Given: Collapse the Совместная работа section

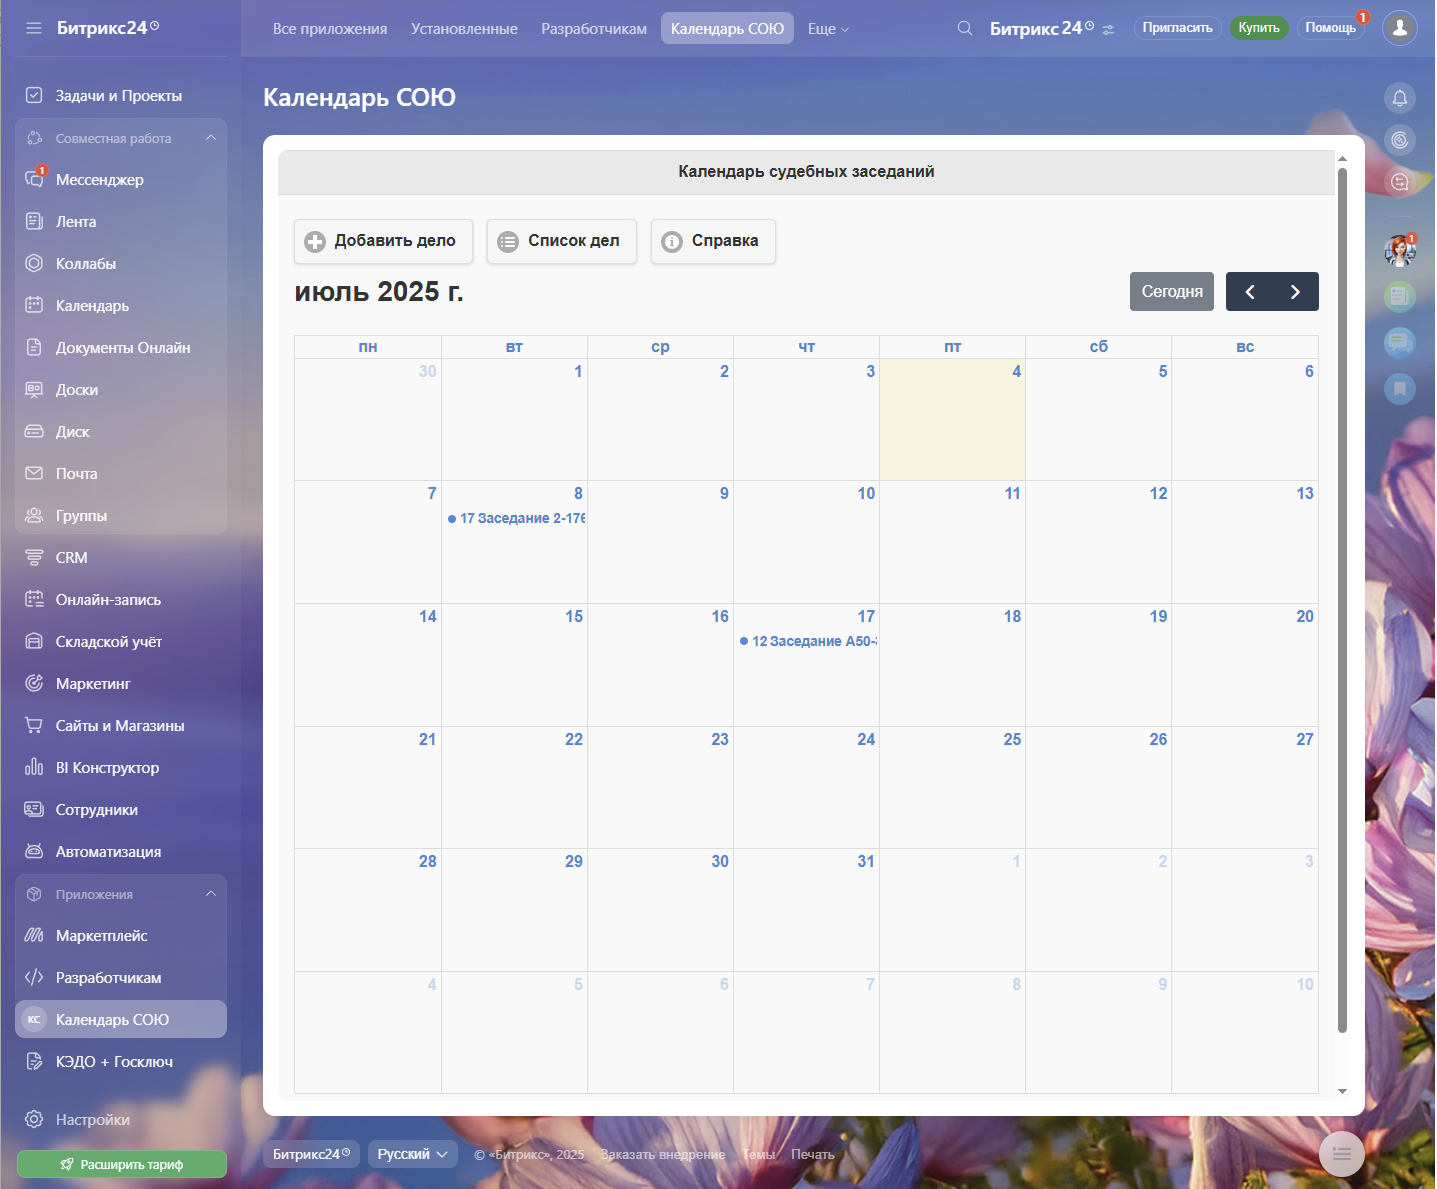Looking at the screenshot, I should [210, 138].
